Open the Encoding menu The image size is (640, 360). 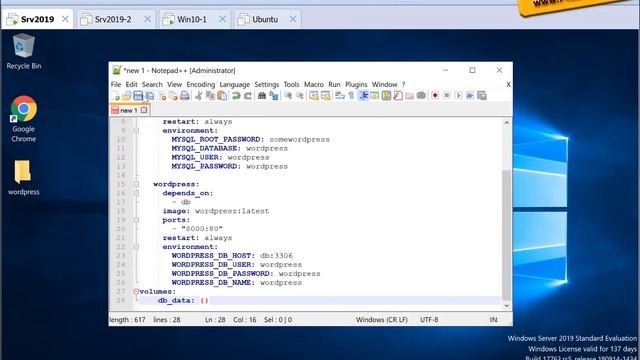tap(200, 84)
